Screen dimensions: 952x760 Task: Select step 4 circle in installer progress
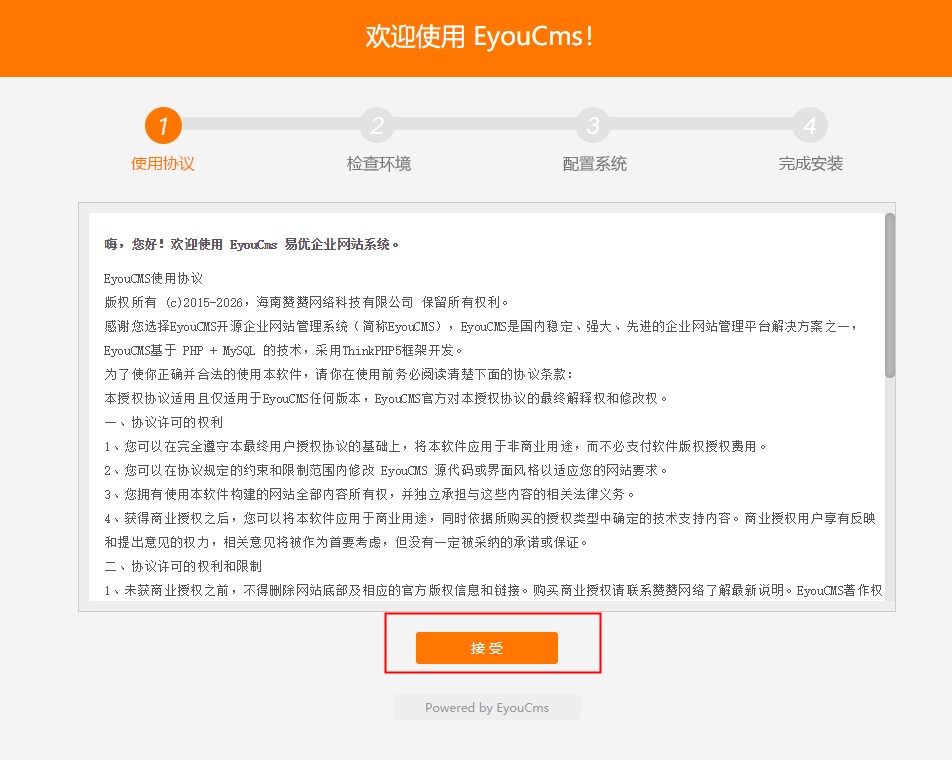coord(809,126)
